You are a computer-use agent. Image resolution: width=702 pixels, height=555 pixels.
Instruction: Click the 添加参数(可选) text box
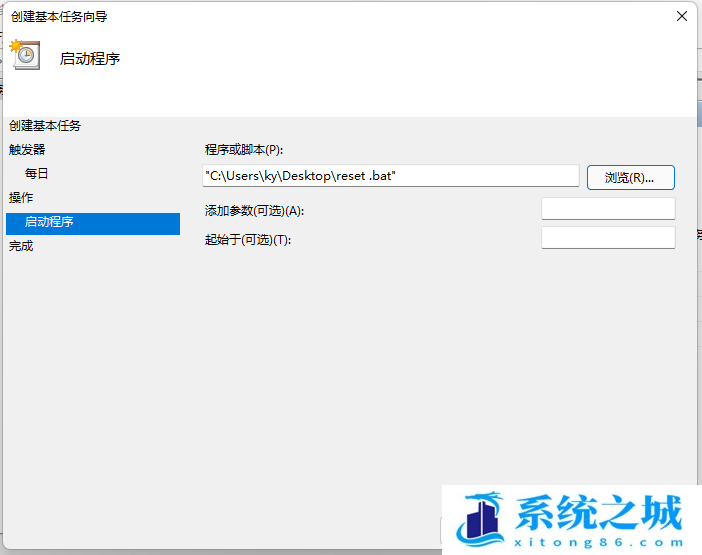[608, 209]
